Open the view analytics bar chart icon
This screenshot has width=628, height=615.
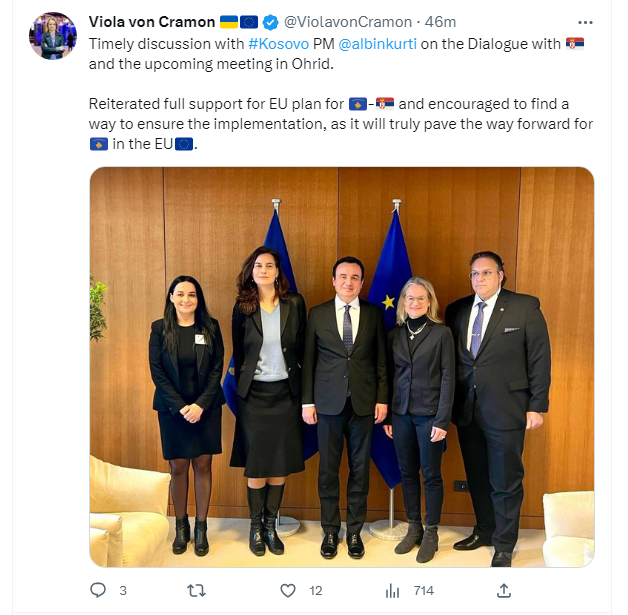[392, 590]
